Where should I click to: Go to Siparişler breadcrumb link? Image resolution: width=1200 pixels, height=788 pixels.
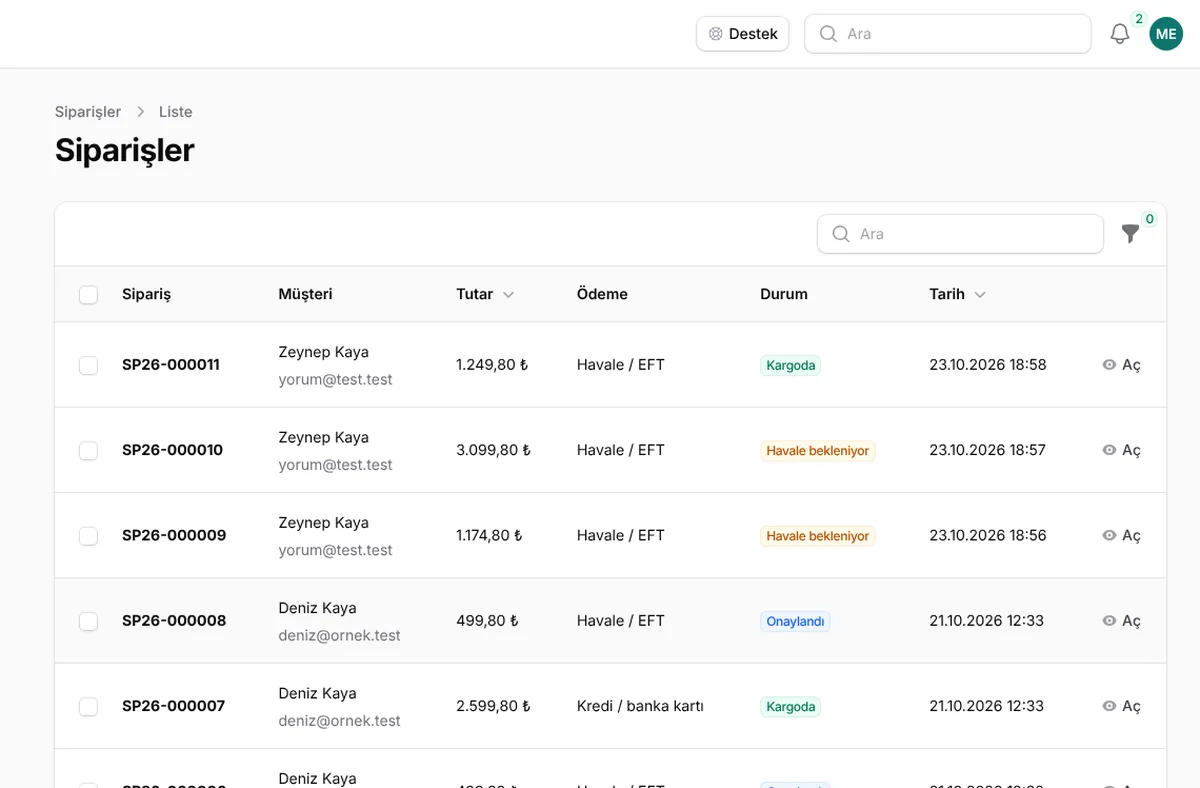[88, 112]
